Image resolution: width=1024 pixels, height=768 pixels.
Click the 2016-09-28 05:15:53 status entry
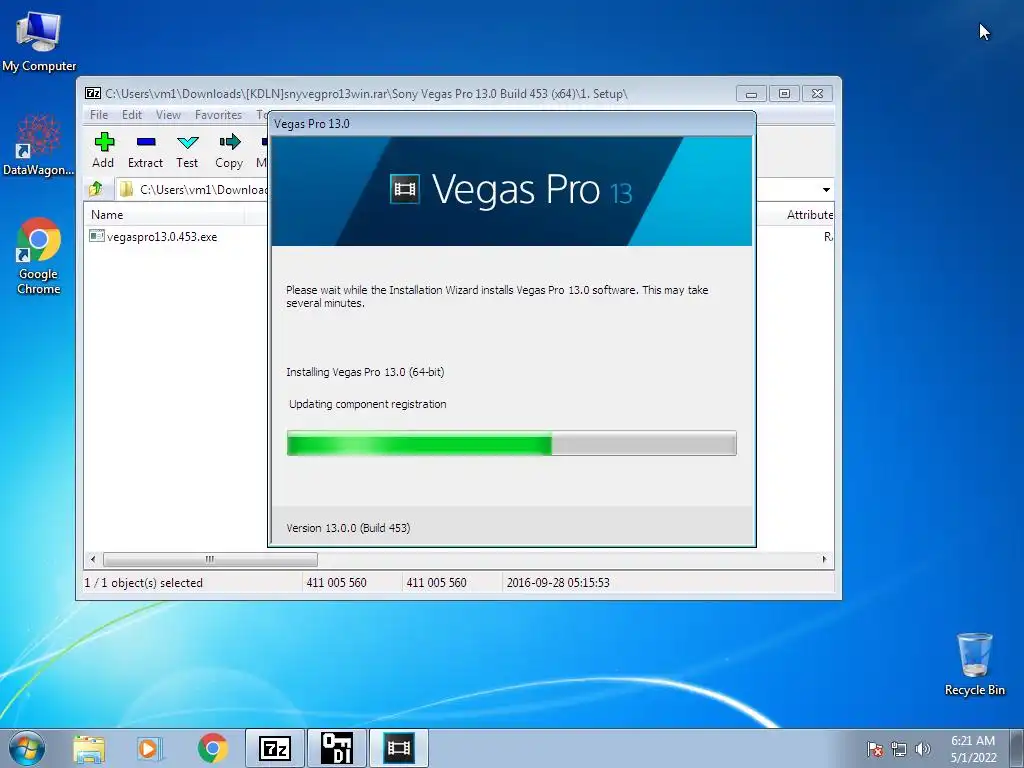[558, 583]
